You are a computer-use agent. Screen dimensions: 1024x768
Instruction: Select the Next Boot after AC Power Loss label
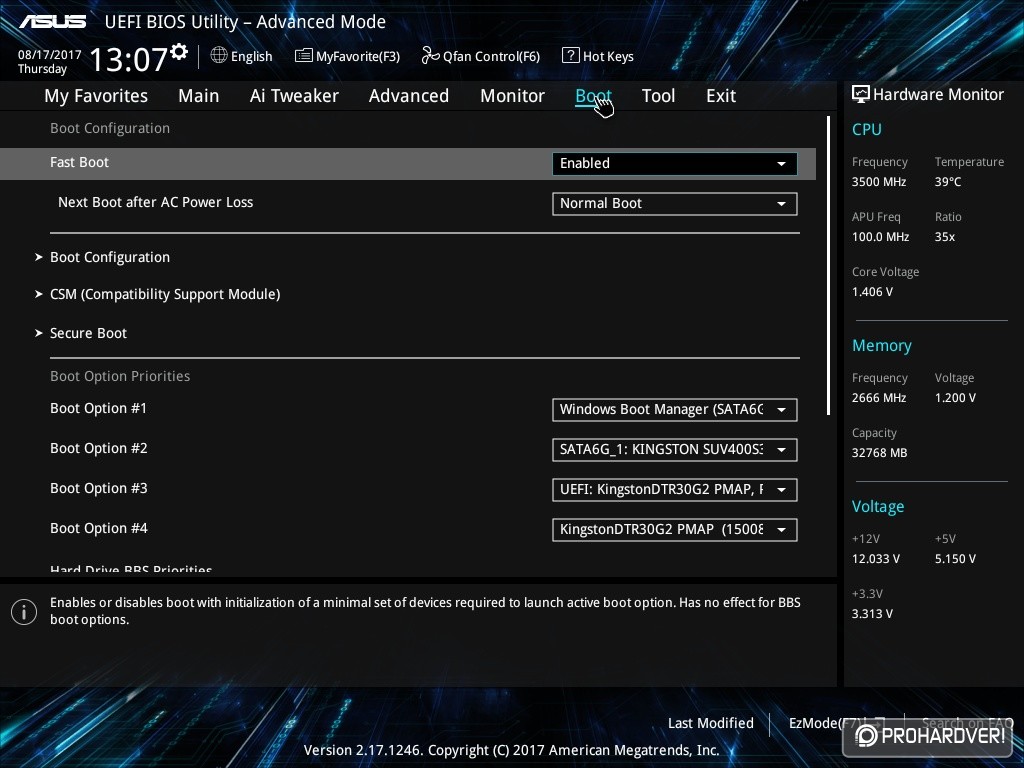tap(155, 202)
